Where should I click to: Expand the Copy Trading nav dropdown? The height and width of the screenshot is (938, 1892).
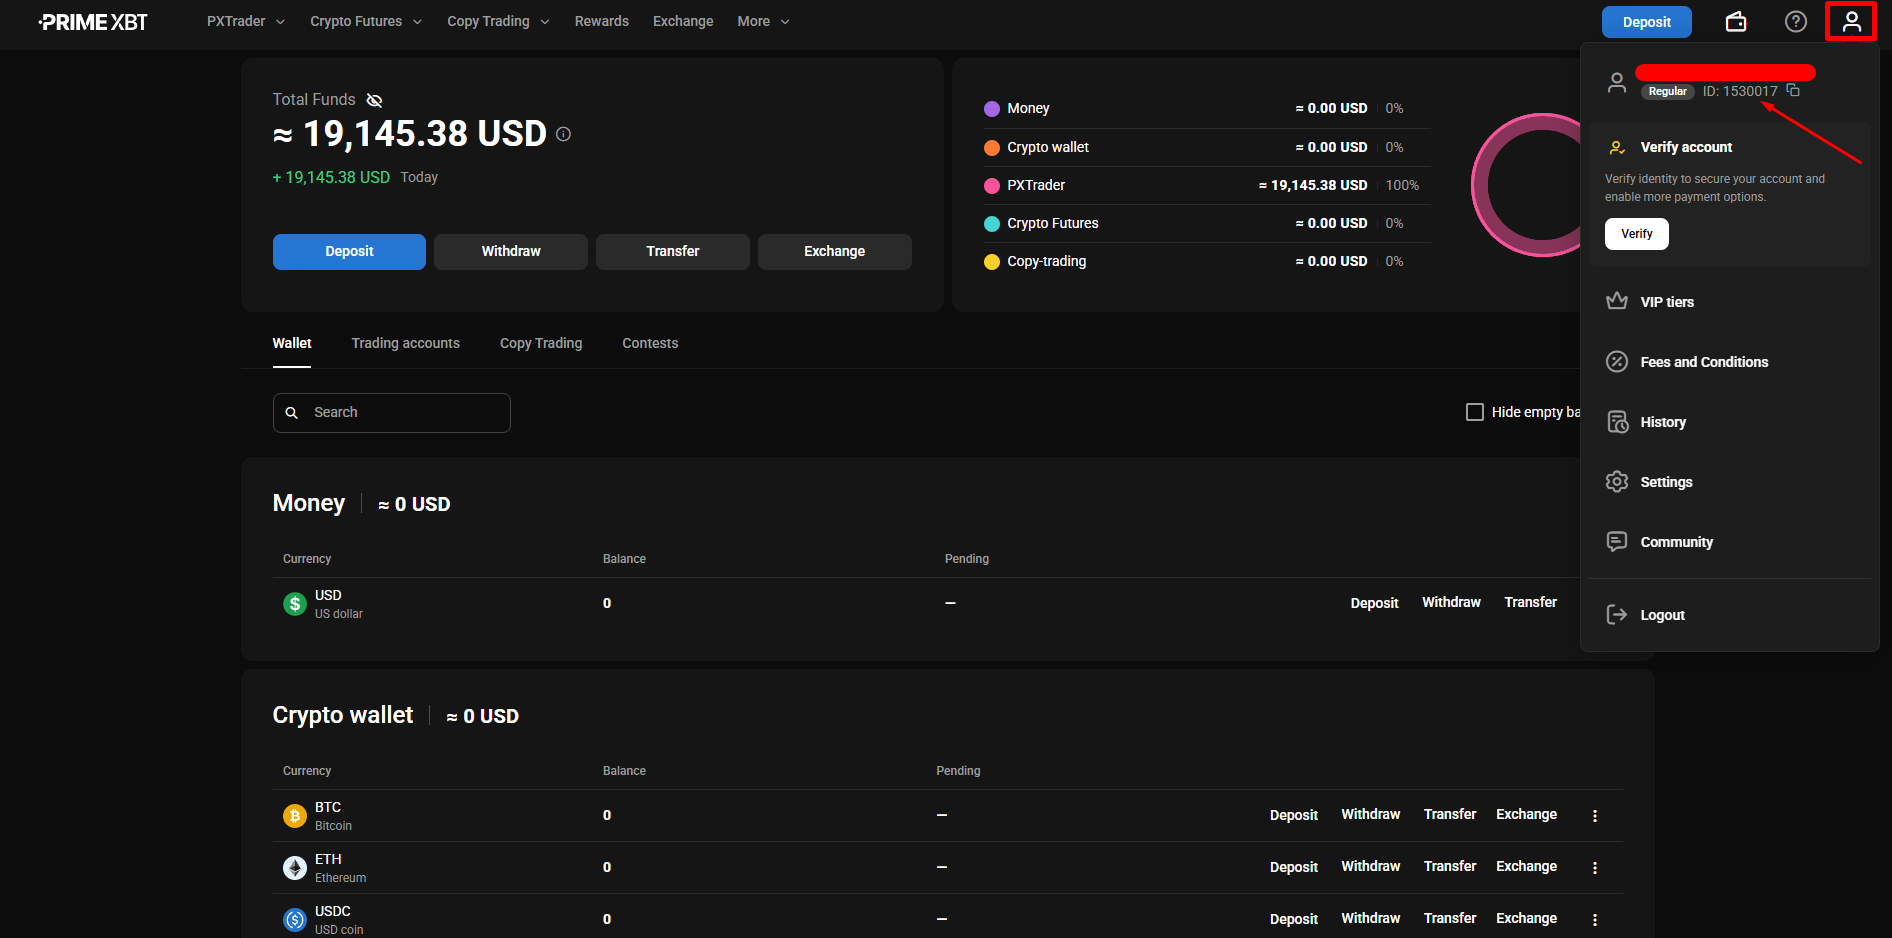pos(498,21)
